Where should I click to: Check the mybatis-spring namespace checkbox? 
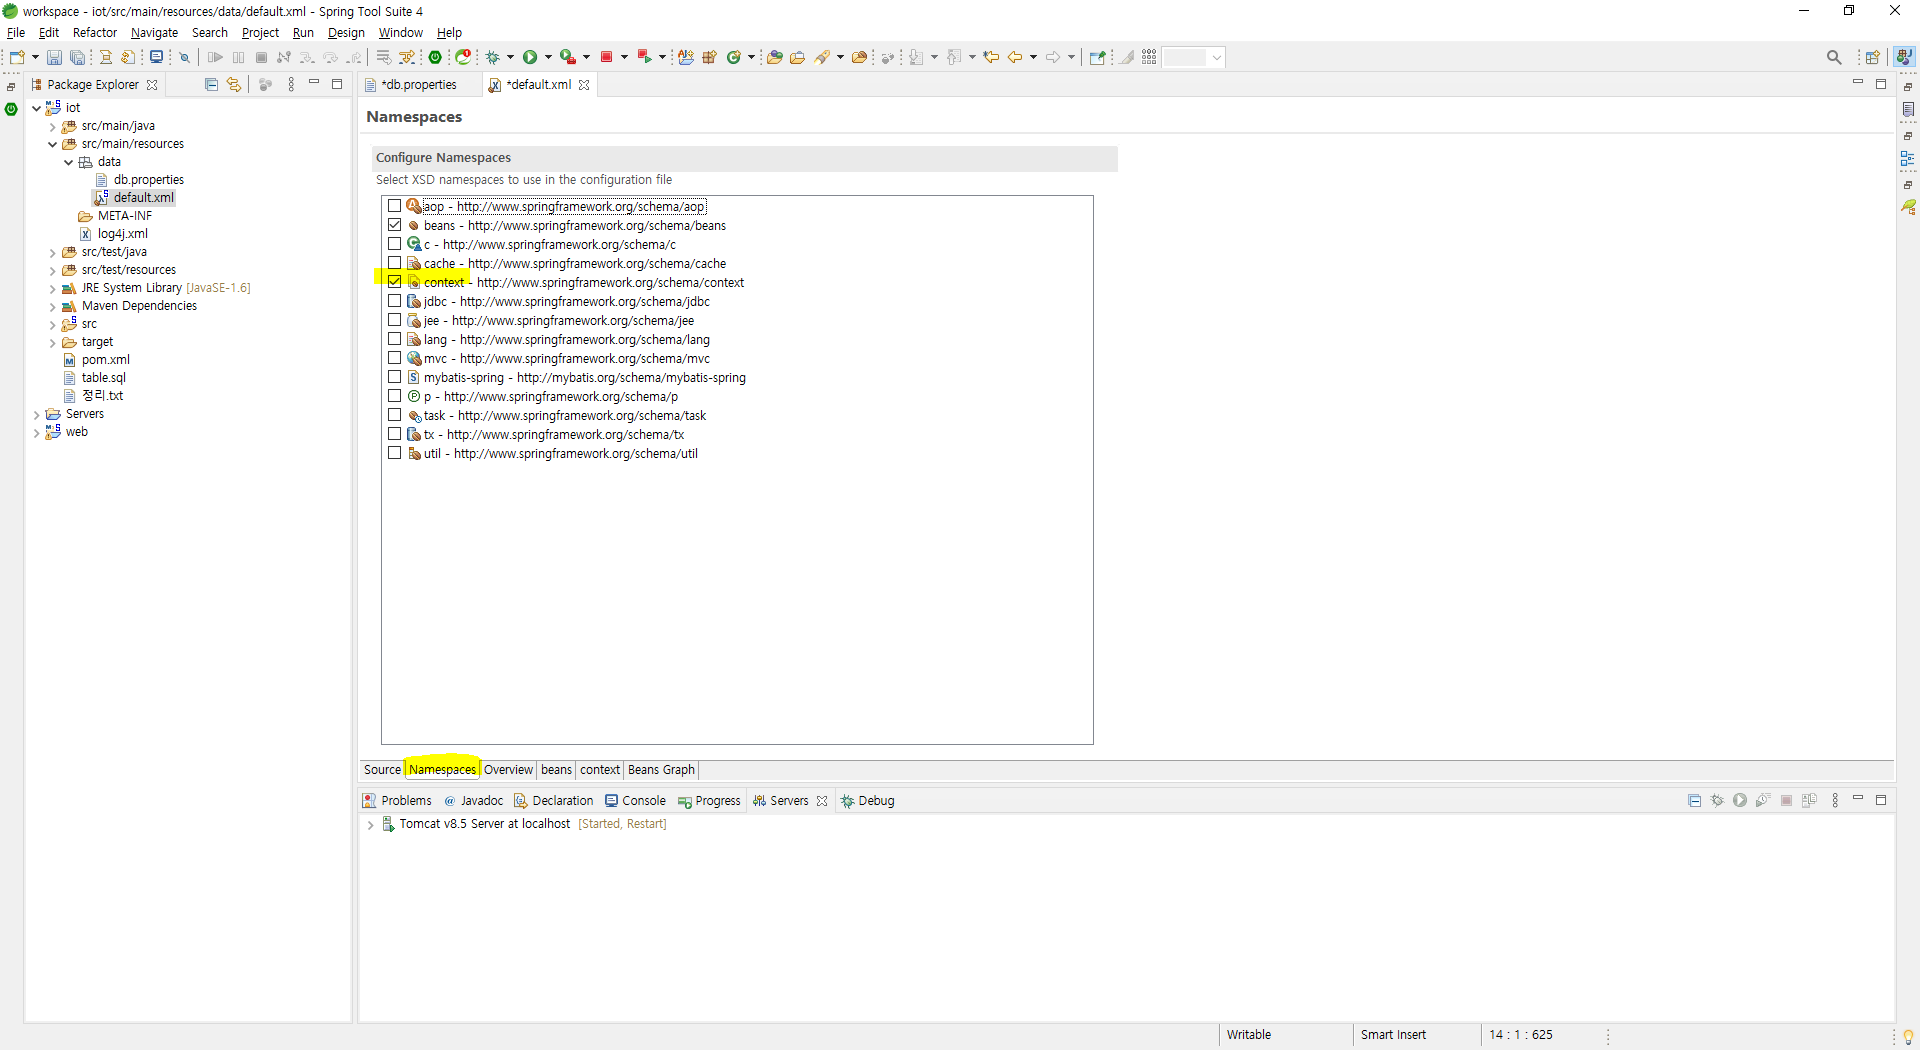395,377
